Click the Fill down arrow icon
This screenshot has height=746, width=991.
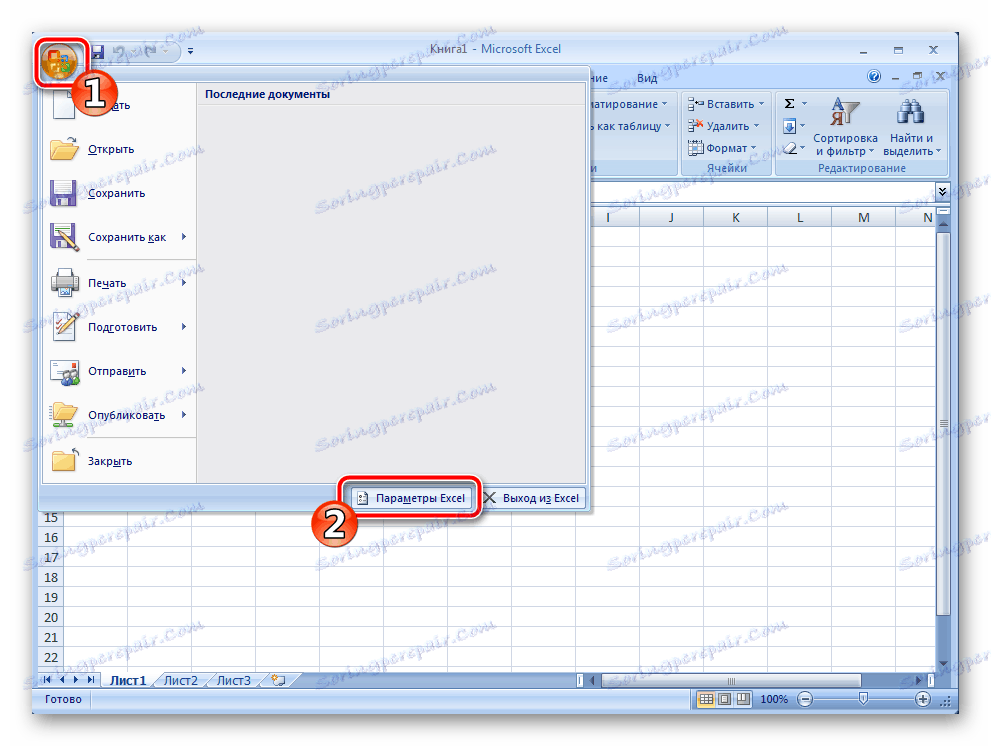coord(789,126)
